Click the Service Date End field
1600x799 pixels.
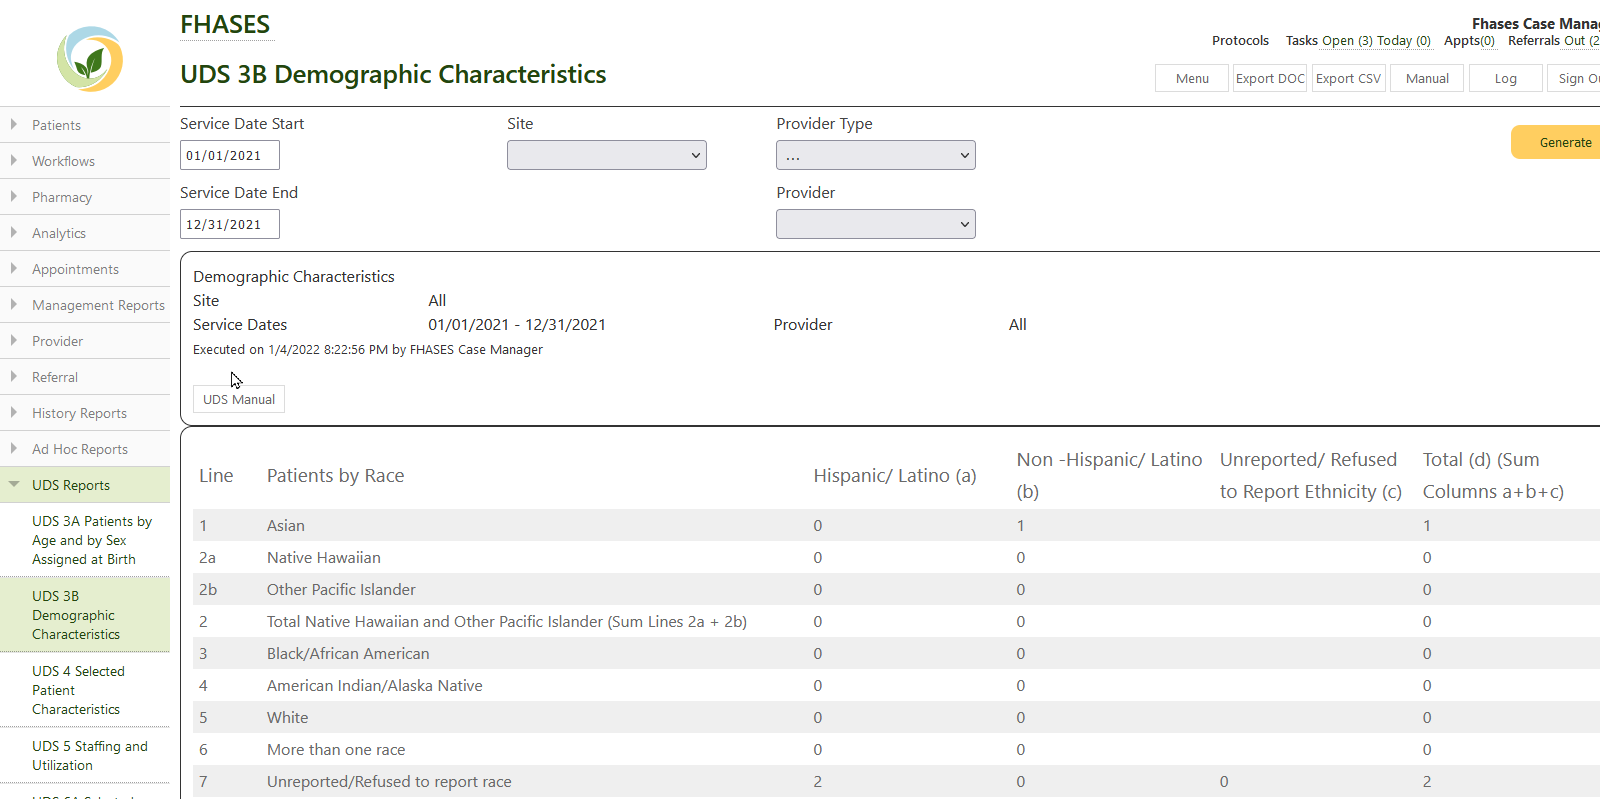pos(230,224)
